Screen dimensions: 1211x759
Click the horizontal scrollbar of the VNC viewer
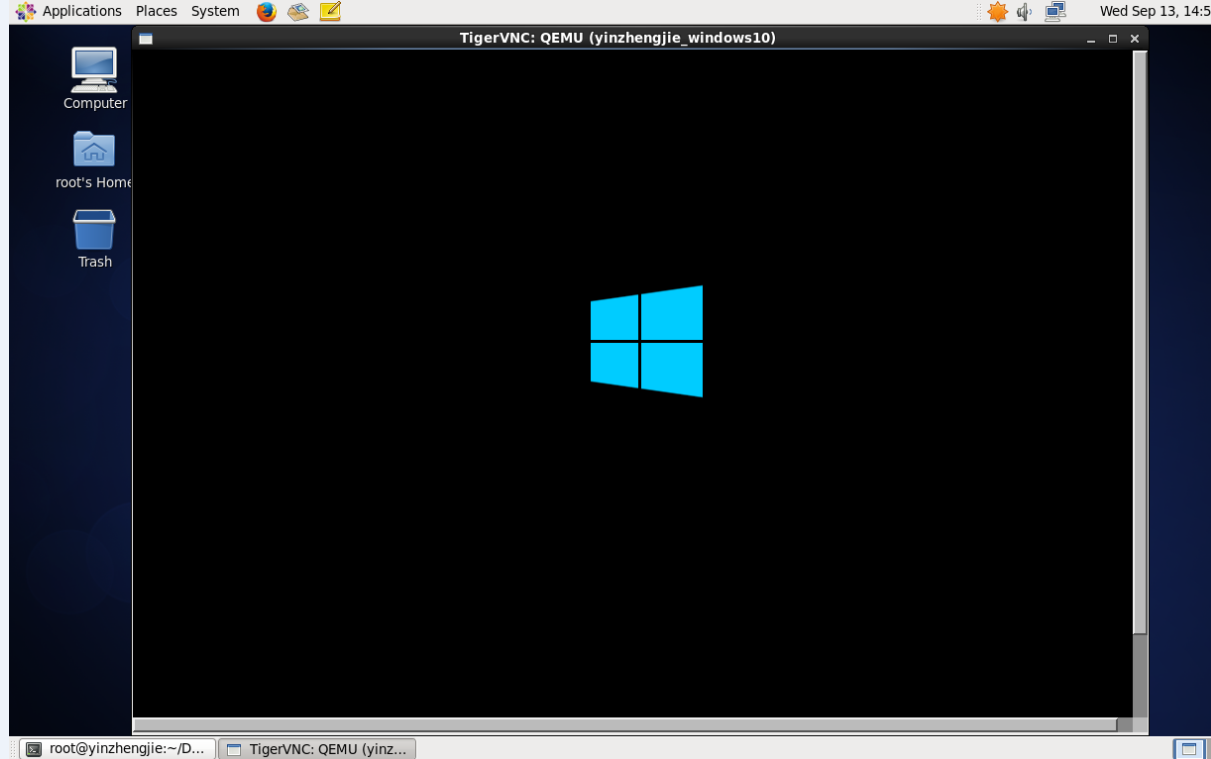click(626, 724)
